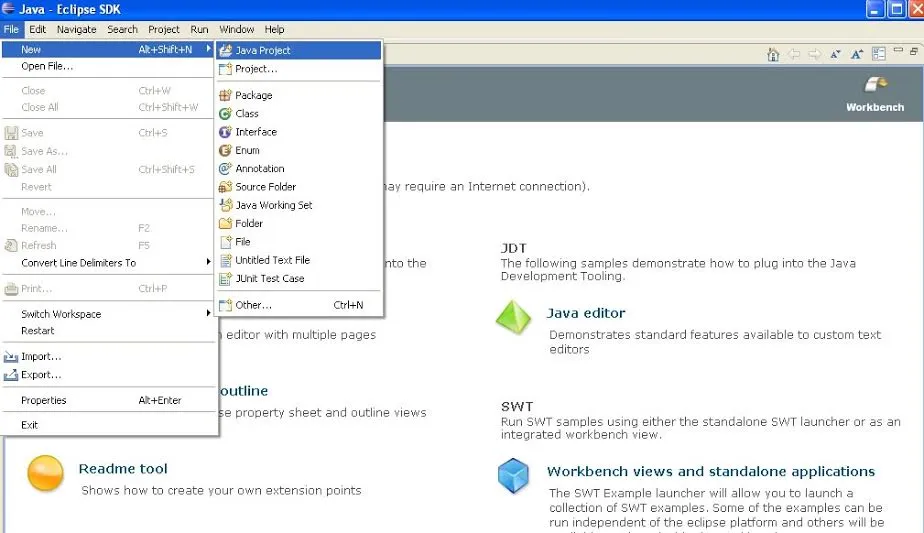Follow Workbench views and standalone applications link
Screen dimensions: 924x533
point(710,471)
